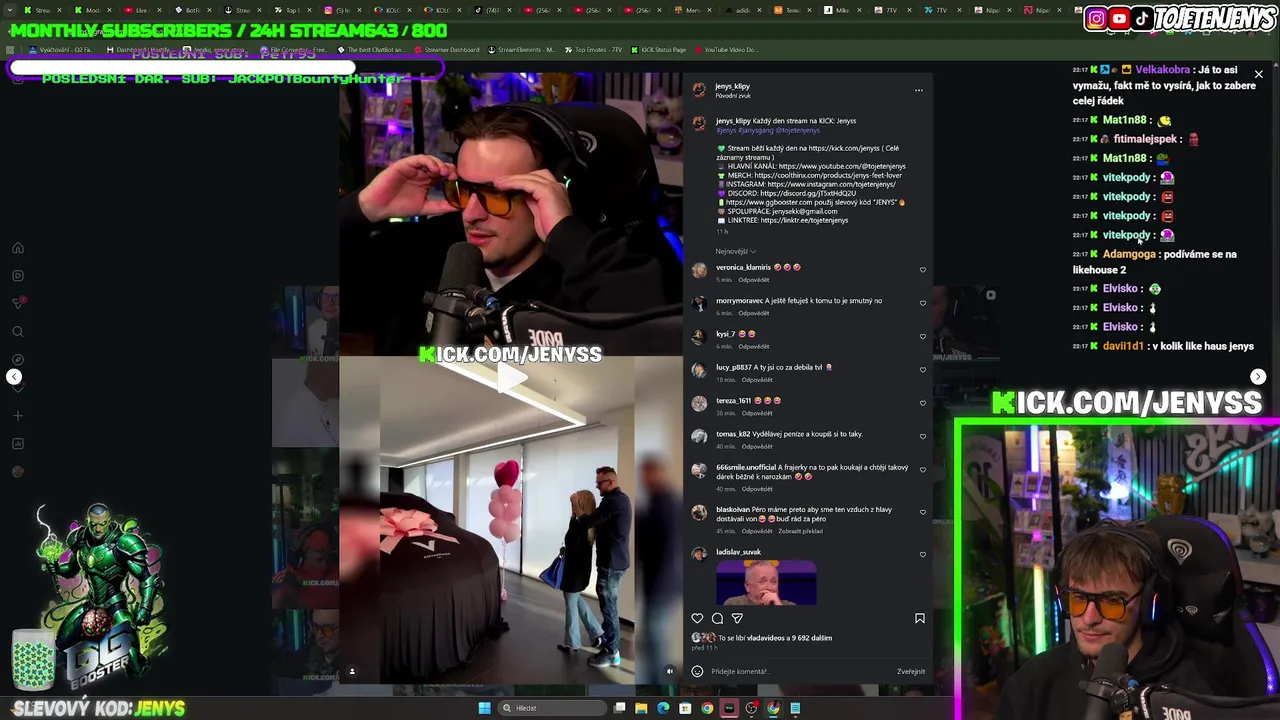Reply to morrymoravec comment
This screenshot has width=1280, height=720.
click(754, 313)
